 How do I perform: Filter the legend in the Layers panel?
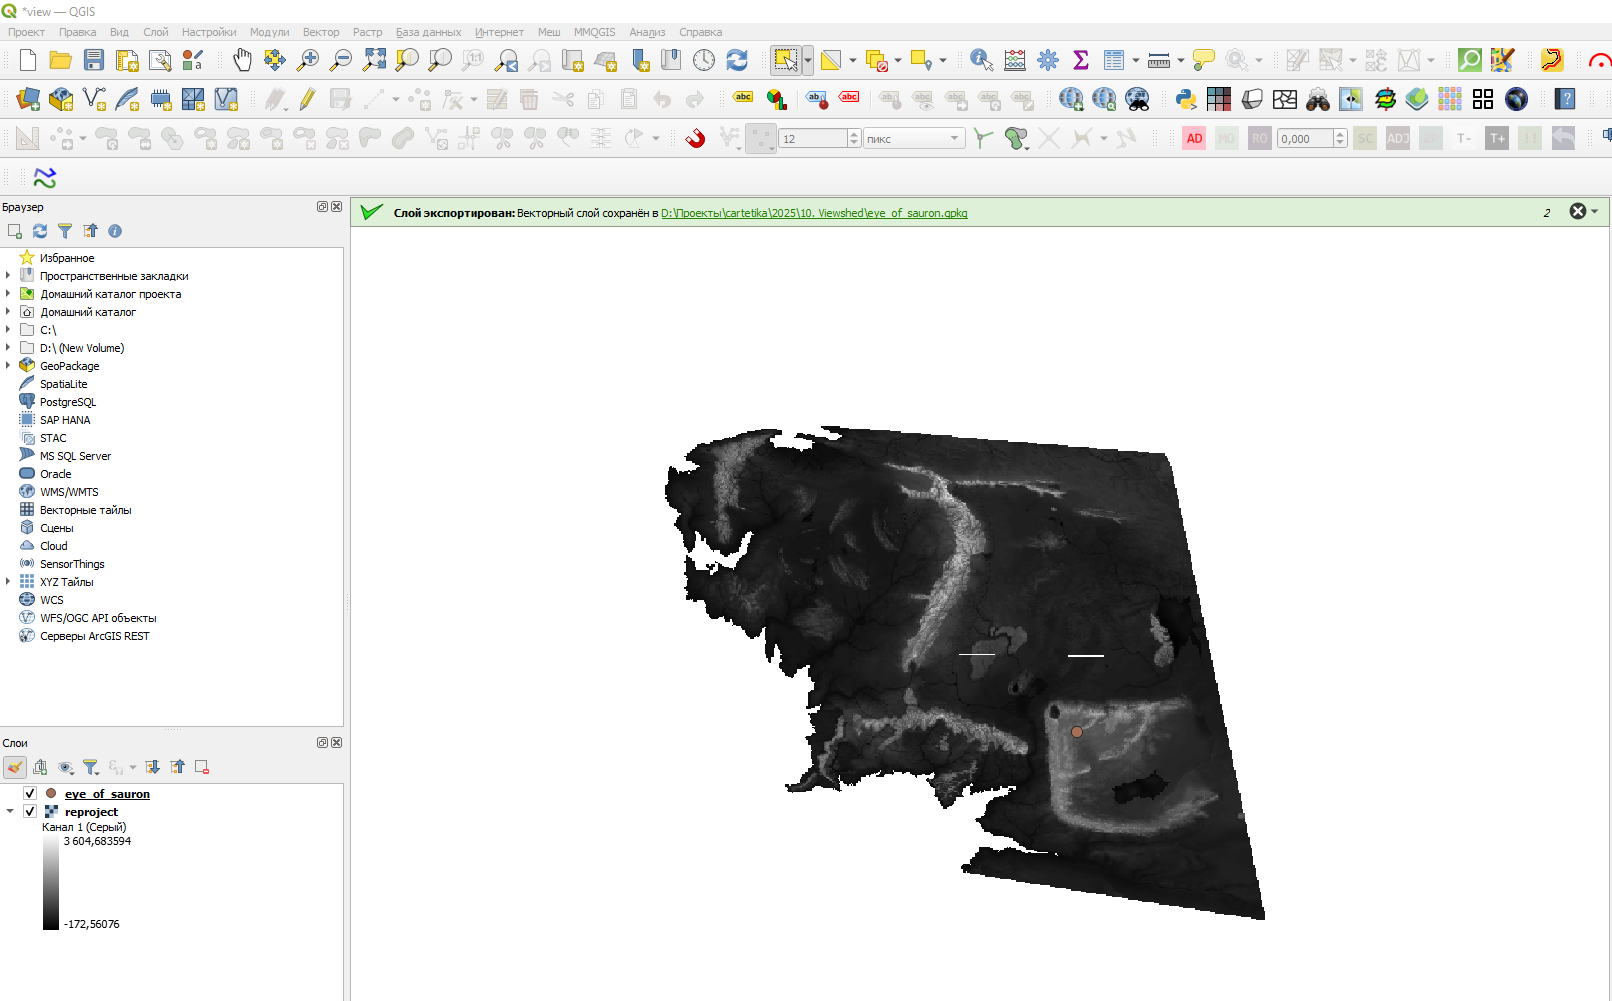pos(91,767)
